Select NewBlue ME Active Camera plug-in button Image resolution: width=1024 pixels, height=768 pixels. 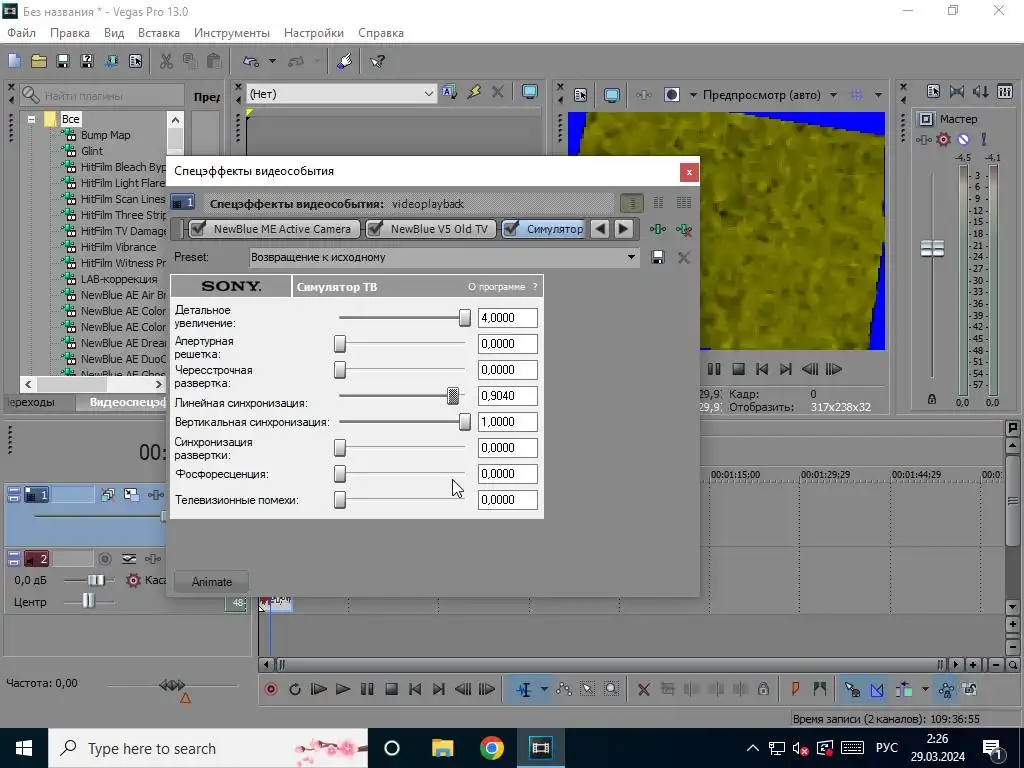coord(274,229)
